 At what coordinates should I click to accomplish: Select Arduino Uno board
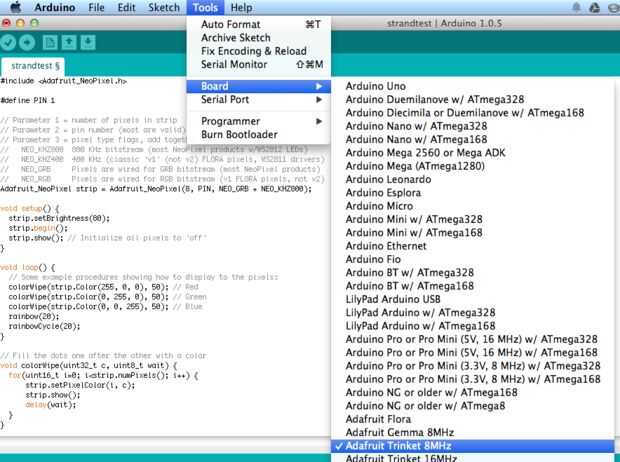click(473, 86)
